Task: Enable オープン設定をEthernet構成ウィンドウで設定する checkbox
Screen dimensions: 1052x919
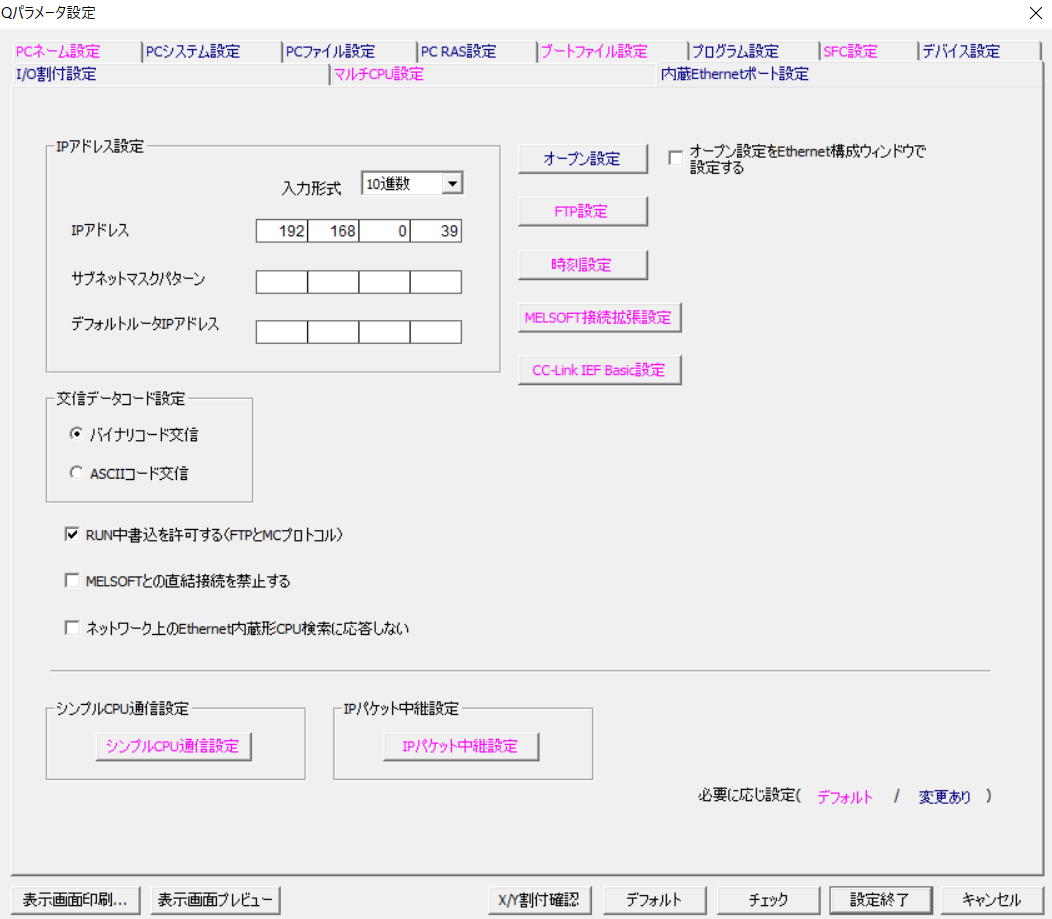Action: (676, 158)
